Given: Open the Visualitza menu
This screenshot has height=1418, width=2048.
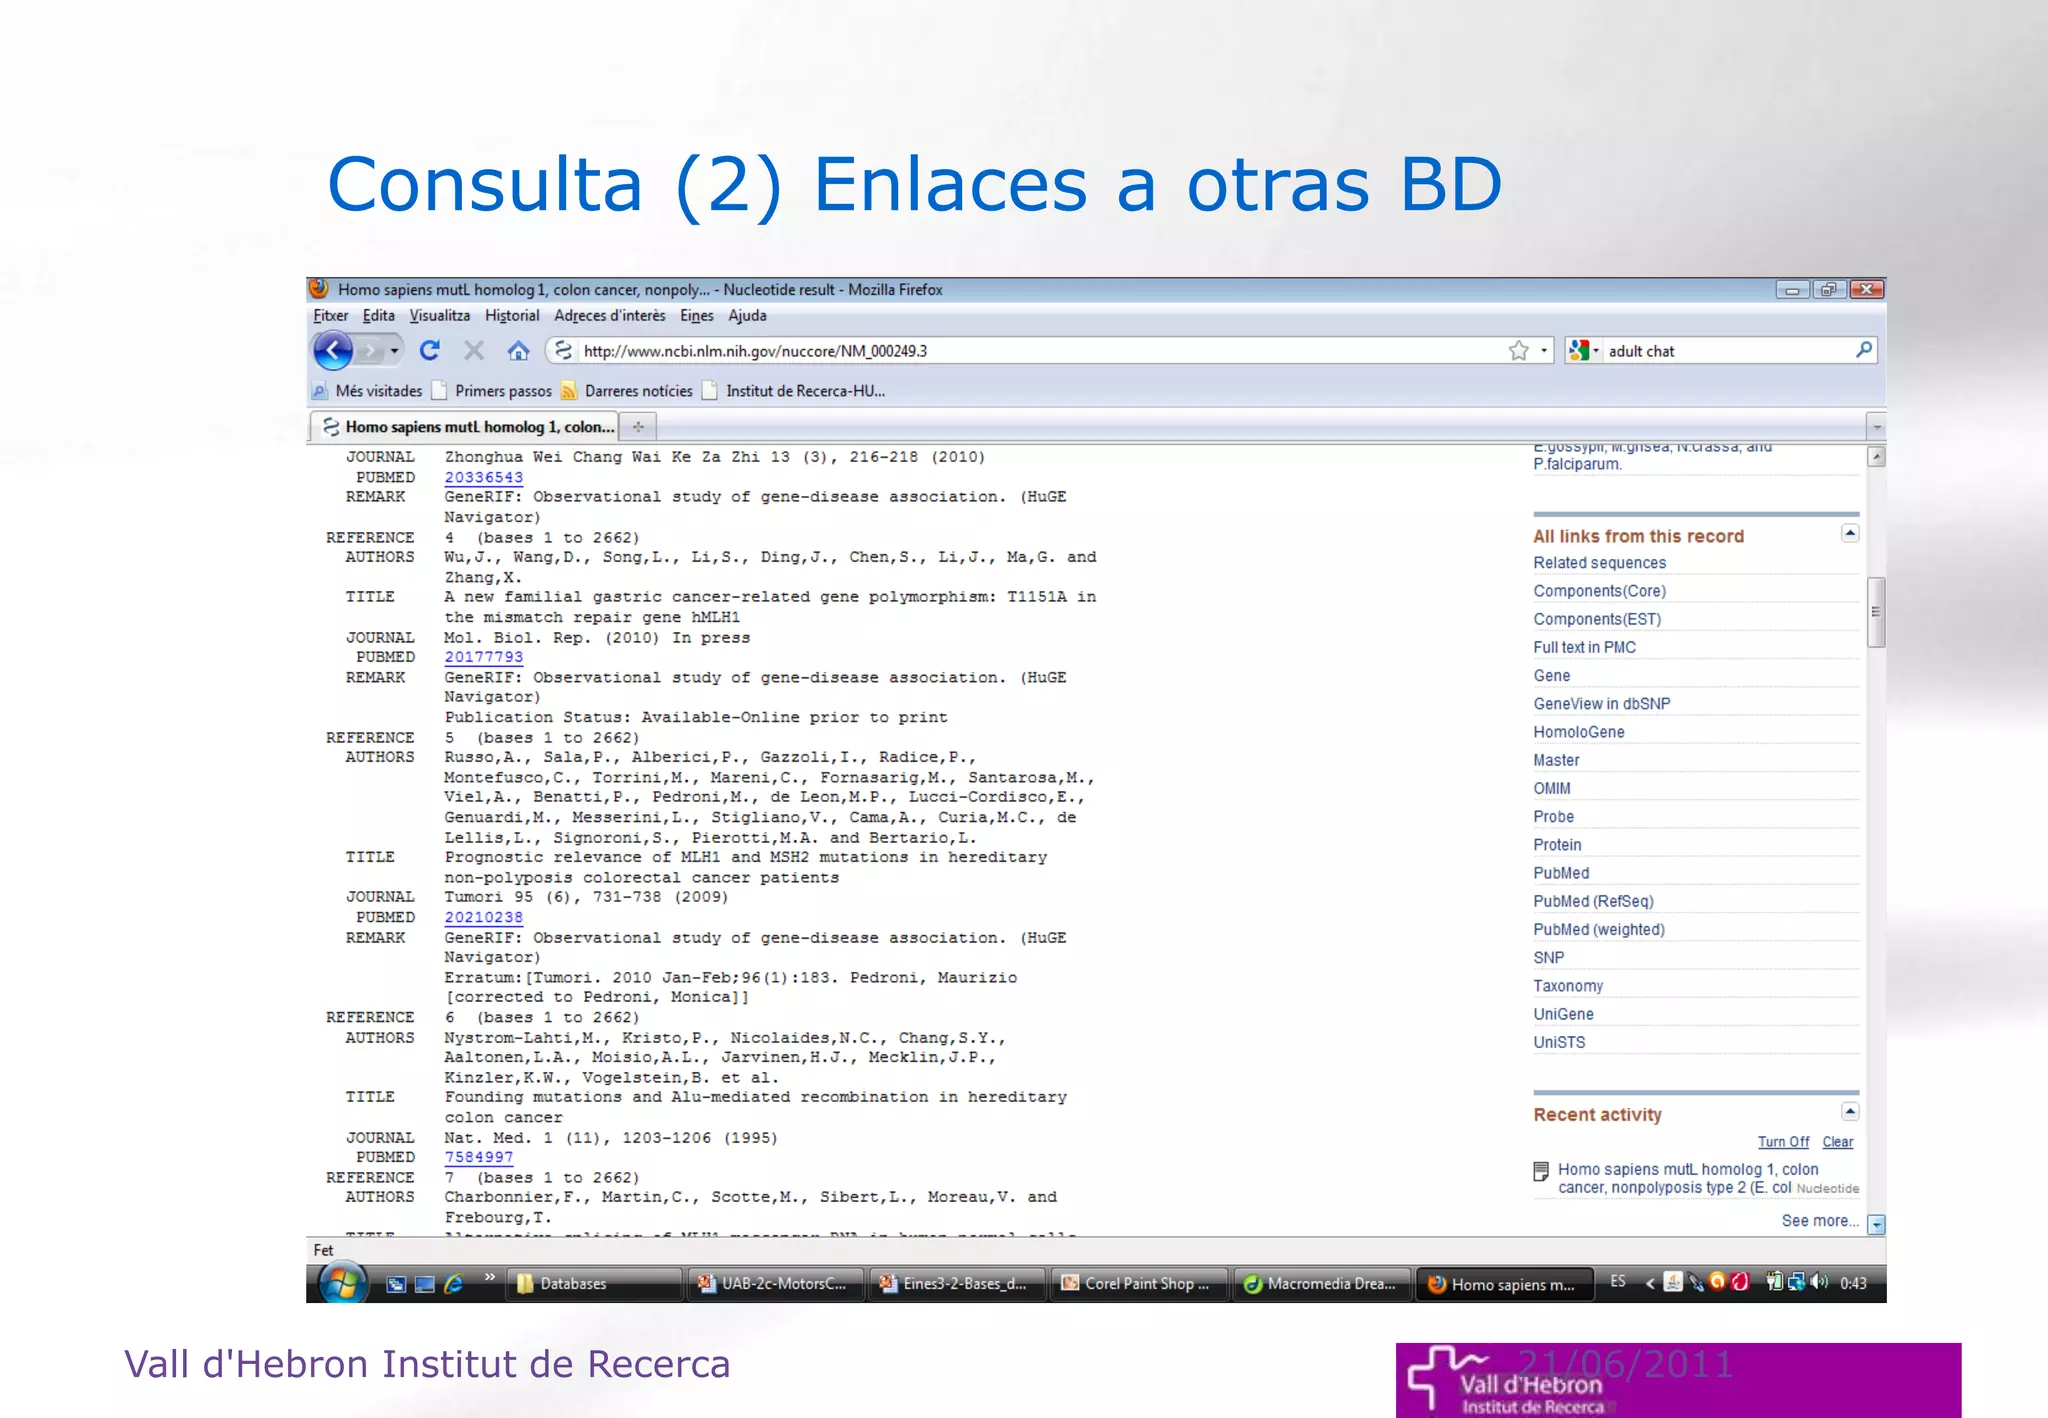Looking at the screenshot, I should click(x=439, y=316).
